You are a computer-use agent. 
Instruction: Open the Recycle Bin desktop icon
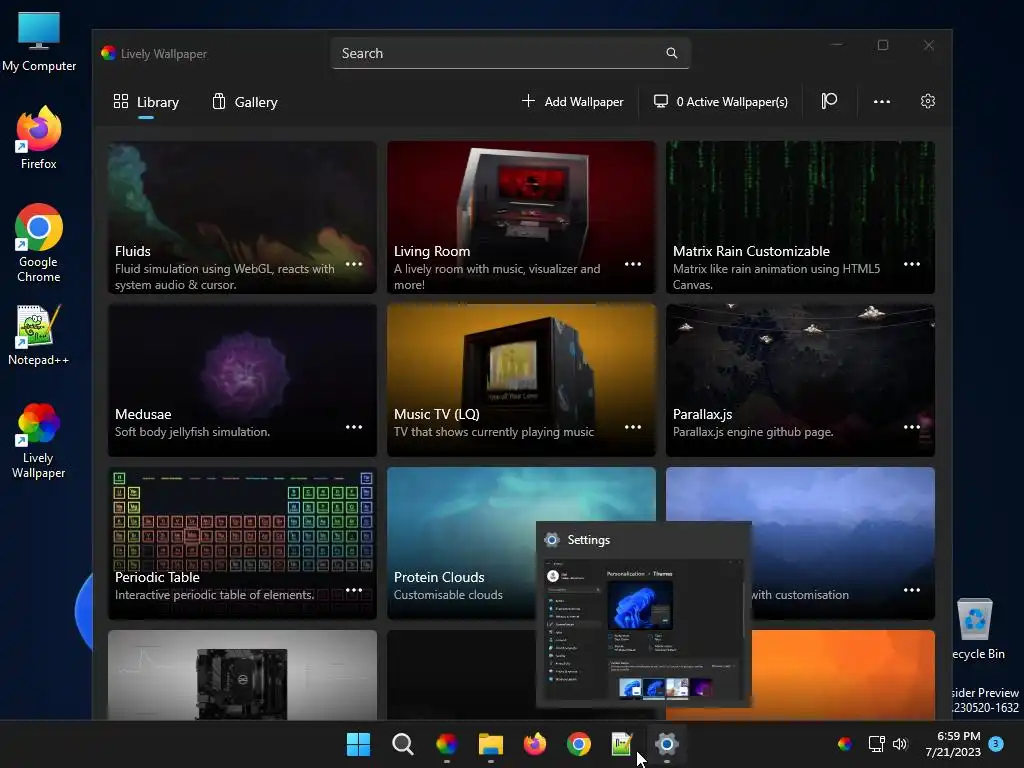point(976,628)
